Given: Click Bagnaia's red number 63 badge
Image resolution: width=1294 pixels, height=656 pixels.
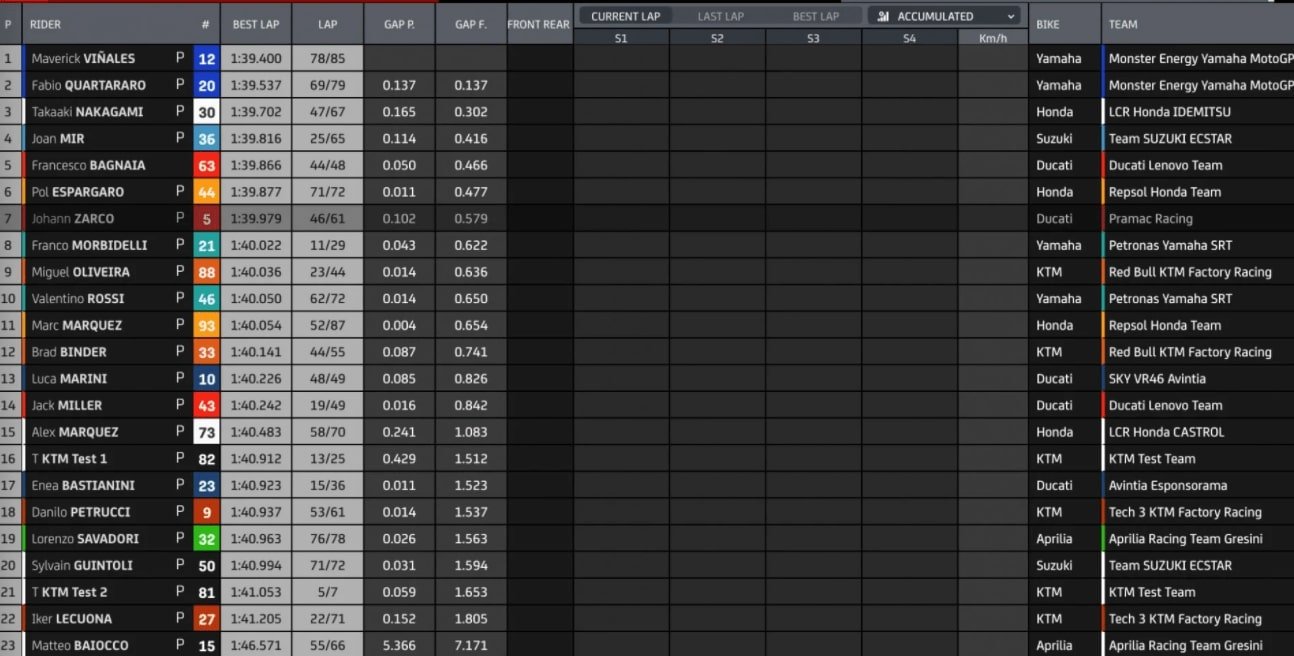Looking at the screenshot, I should pos(206,166).
